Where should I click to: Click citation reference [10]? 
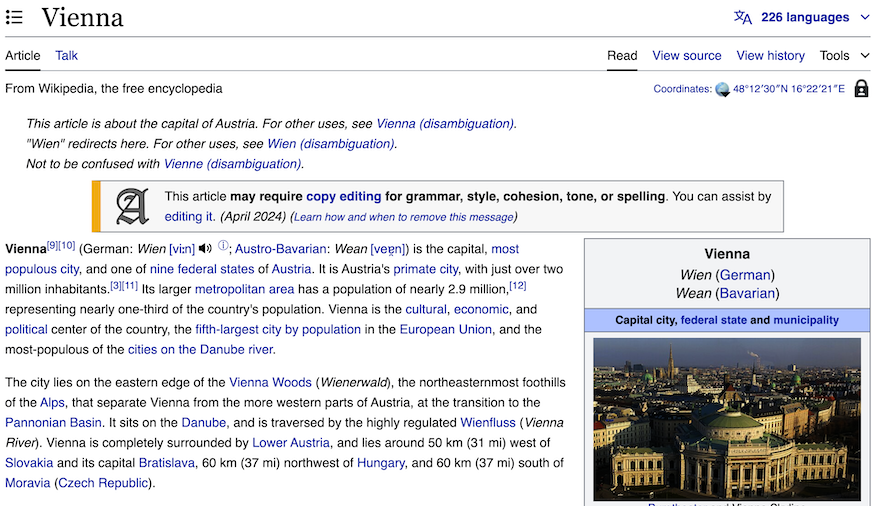pyautogui.click(x=67, y=245)
